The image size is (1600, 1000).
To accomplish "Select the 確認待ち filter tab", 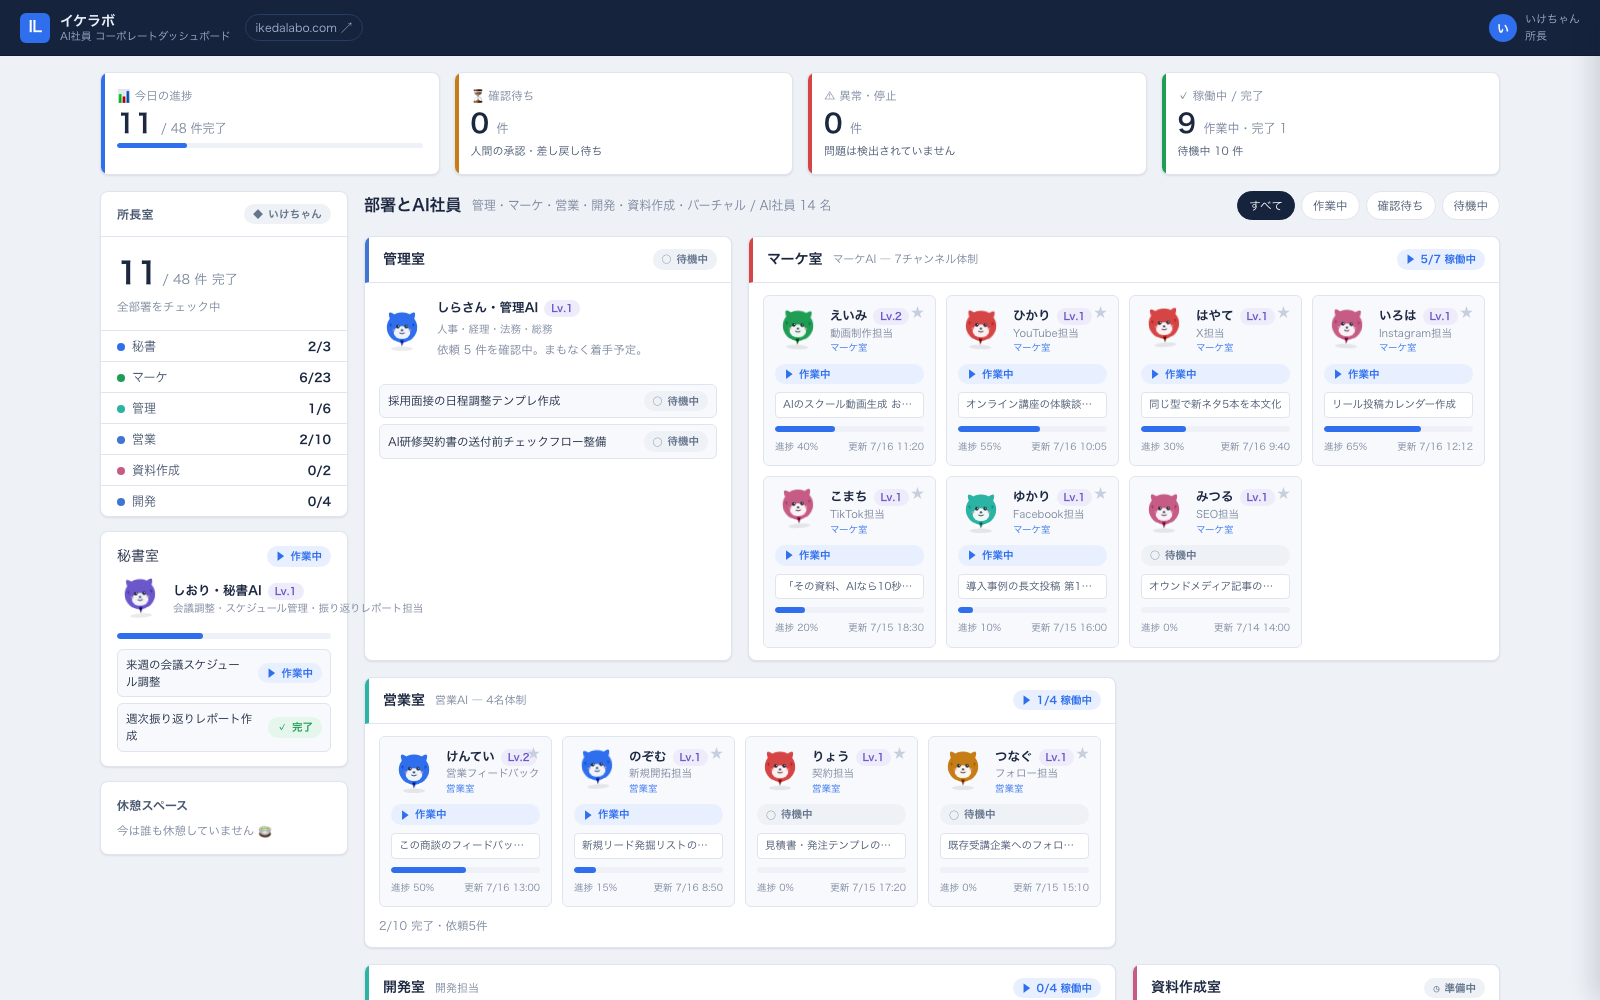I will click(1400, 206).
